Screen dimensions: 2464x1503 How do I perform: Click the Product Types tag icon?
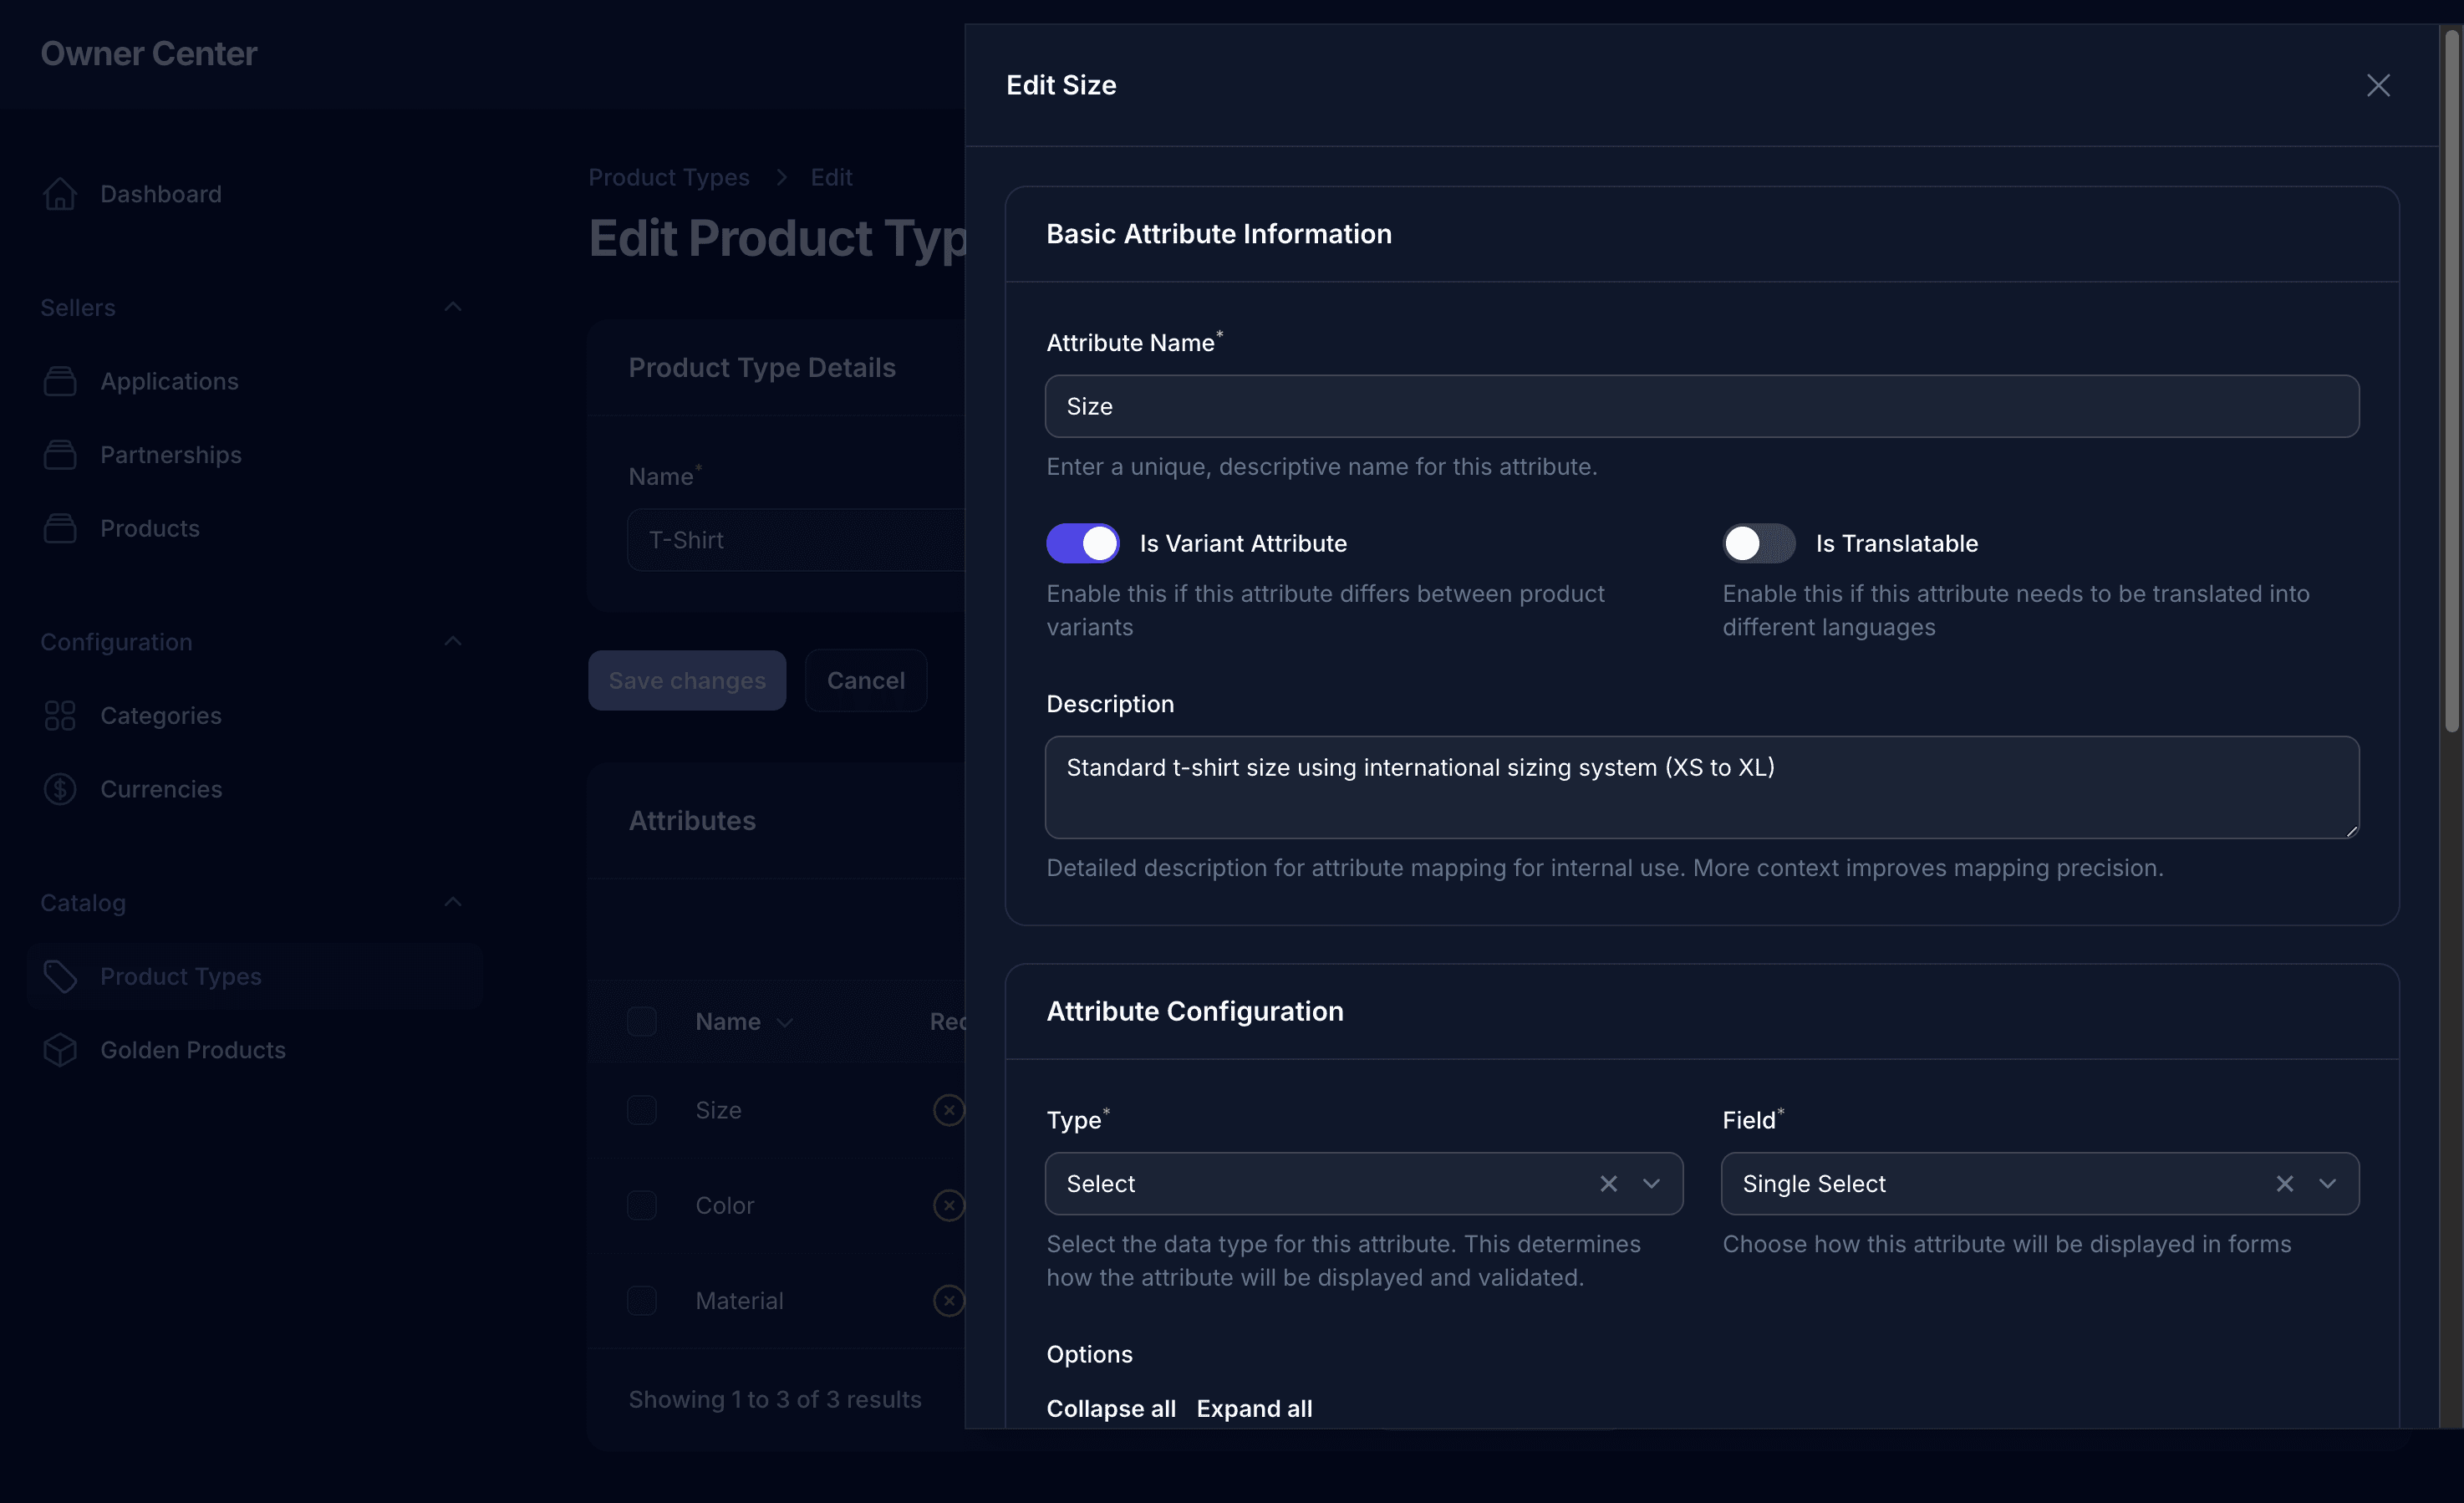[60, 976]
